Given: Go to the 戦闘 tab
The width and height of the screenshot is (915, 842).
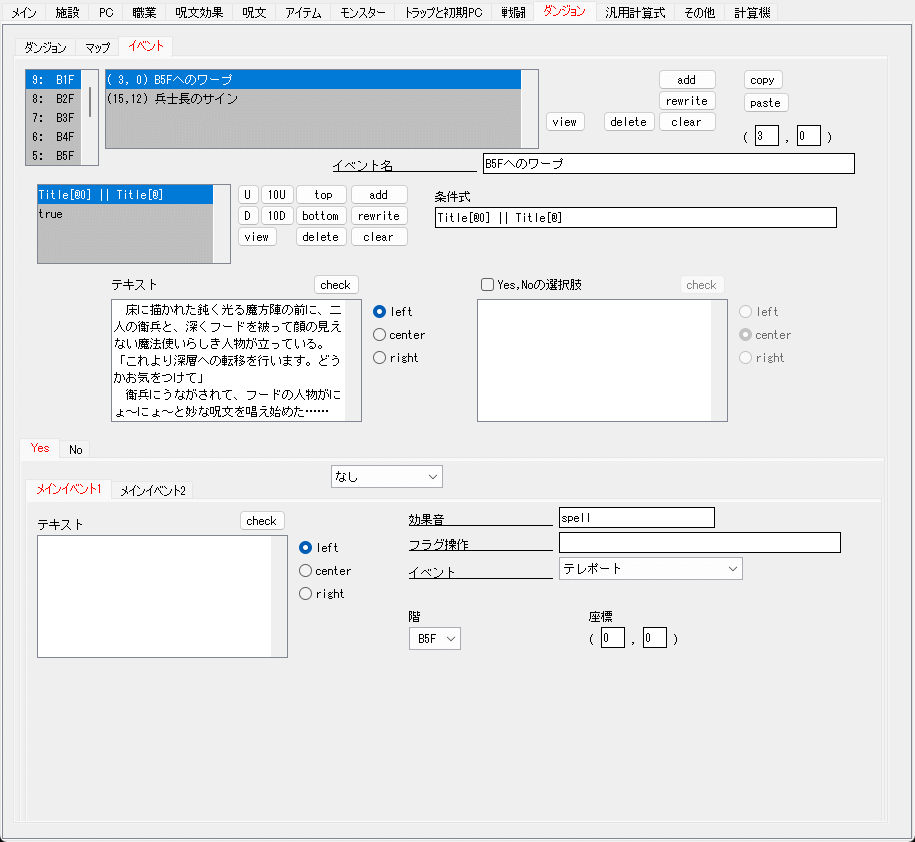Looking at the screenshot, I should tap(514, 12).
